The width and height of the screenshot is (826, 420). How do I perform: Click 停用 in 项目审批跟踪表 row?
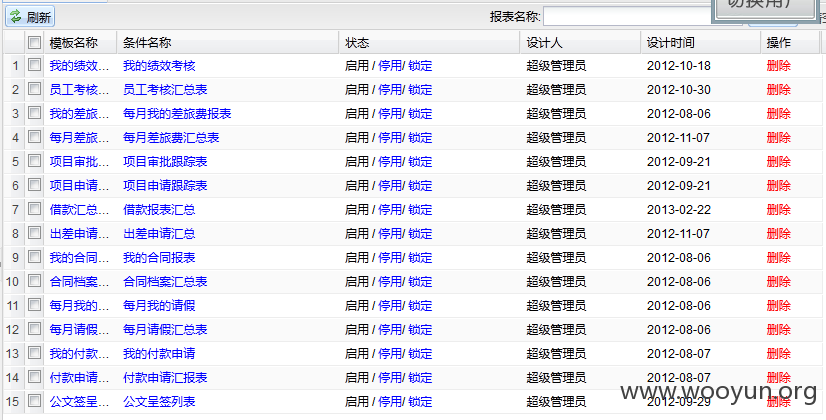click(390, 162)
